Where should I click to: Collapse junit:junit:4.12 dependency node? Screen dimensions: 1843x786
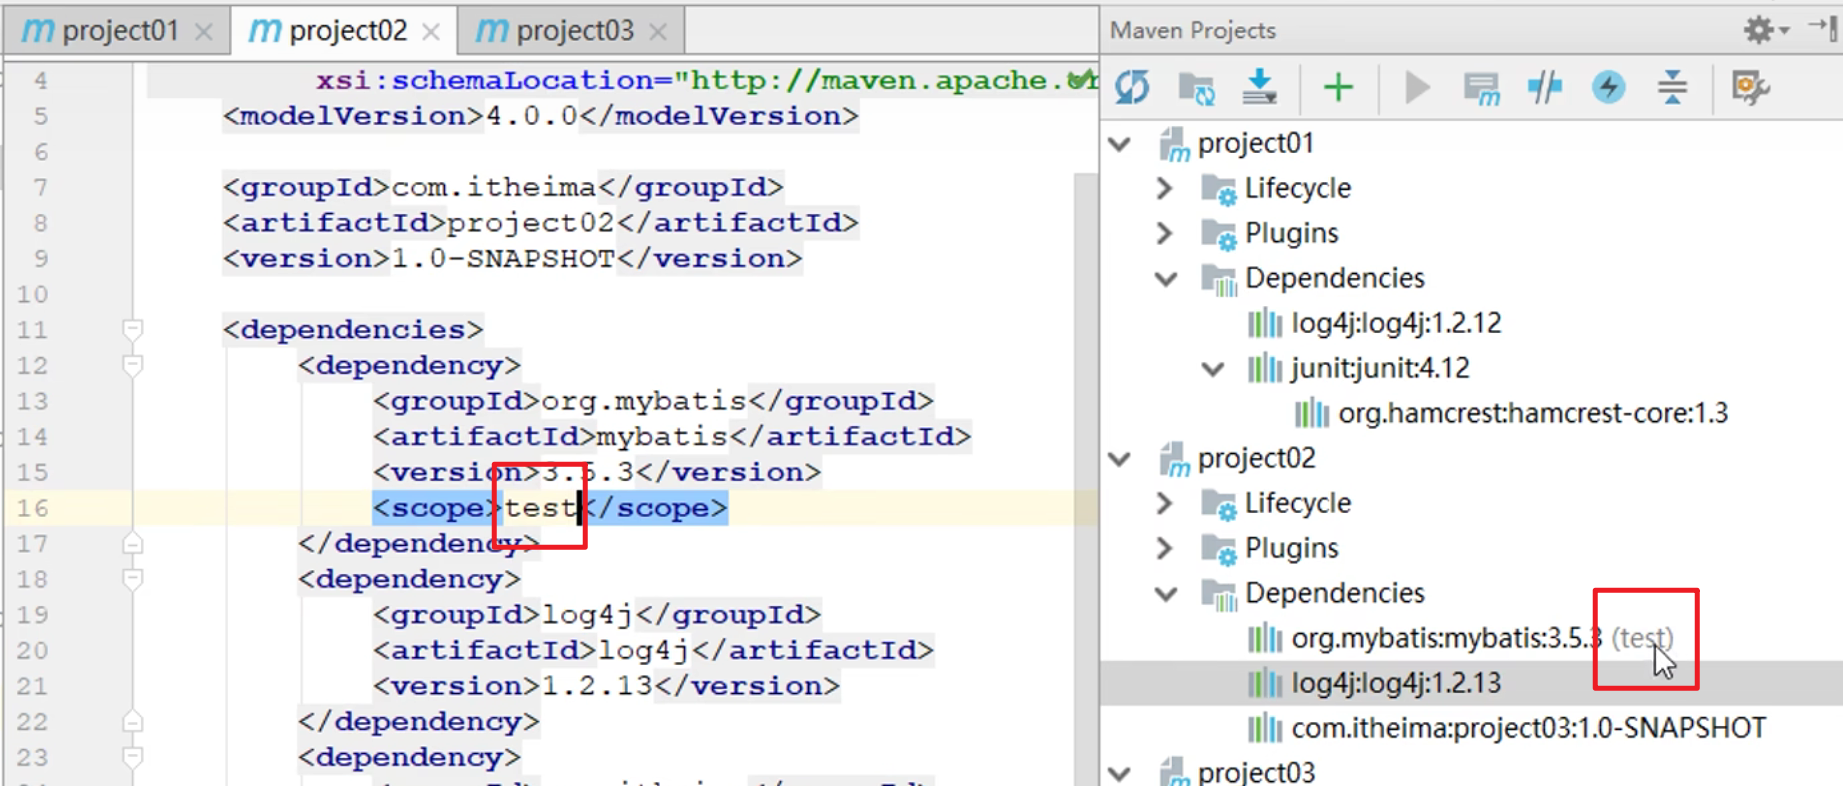[1213, 369]
